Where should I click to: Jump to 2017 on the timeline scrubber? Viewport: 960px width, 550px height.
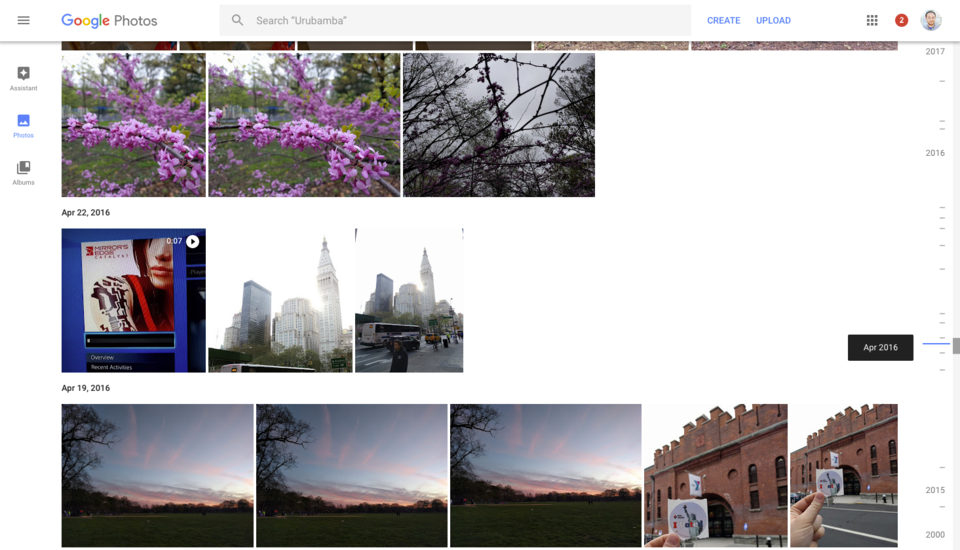pos(935,51)
